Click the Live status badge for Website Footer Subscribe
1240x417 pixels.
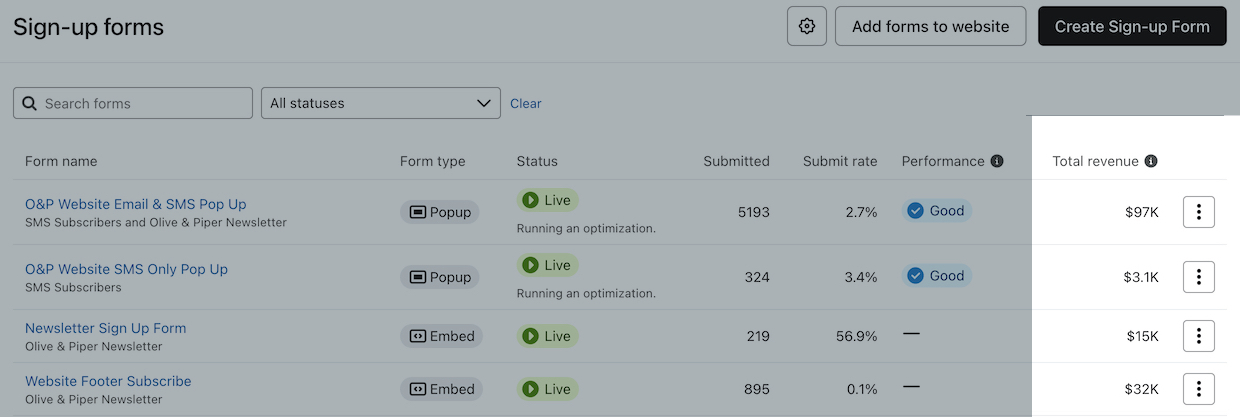(x=547, y=389)
